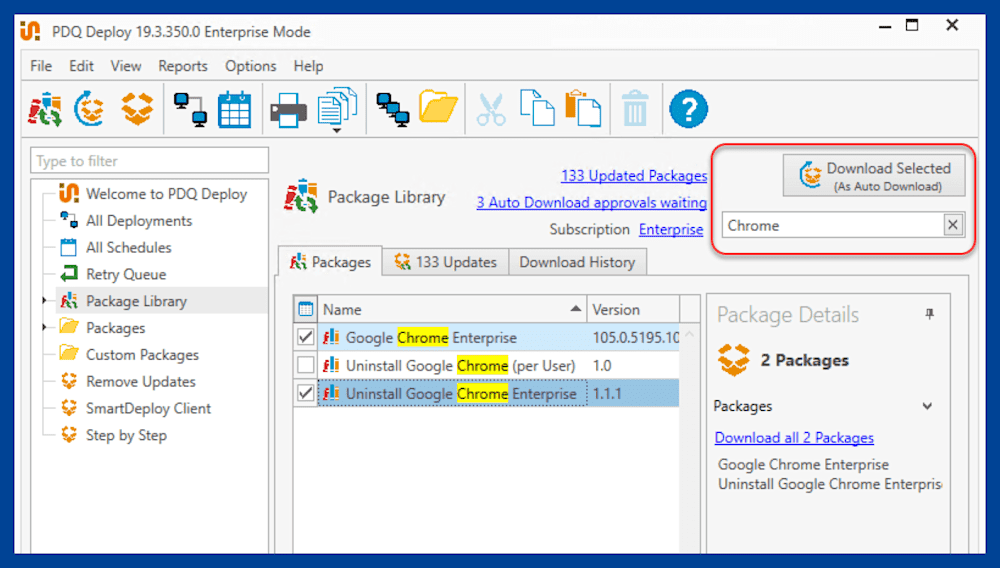Switch to the Download History tab
This screenshot has height=568, width=1000.
pos(577,262)
